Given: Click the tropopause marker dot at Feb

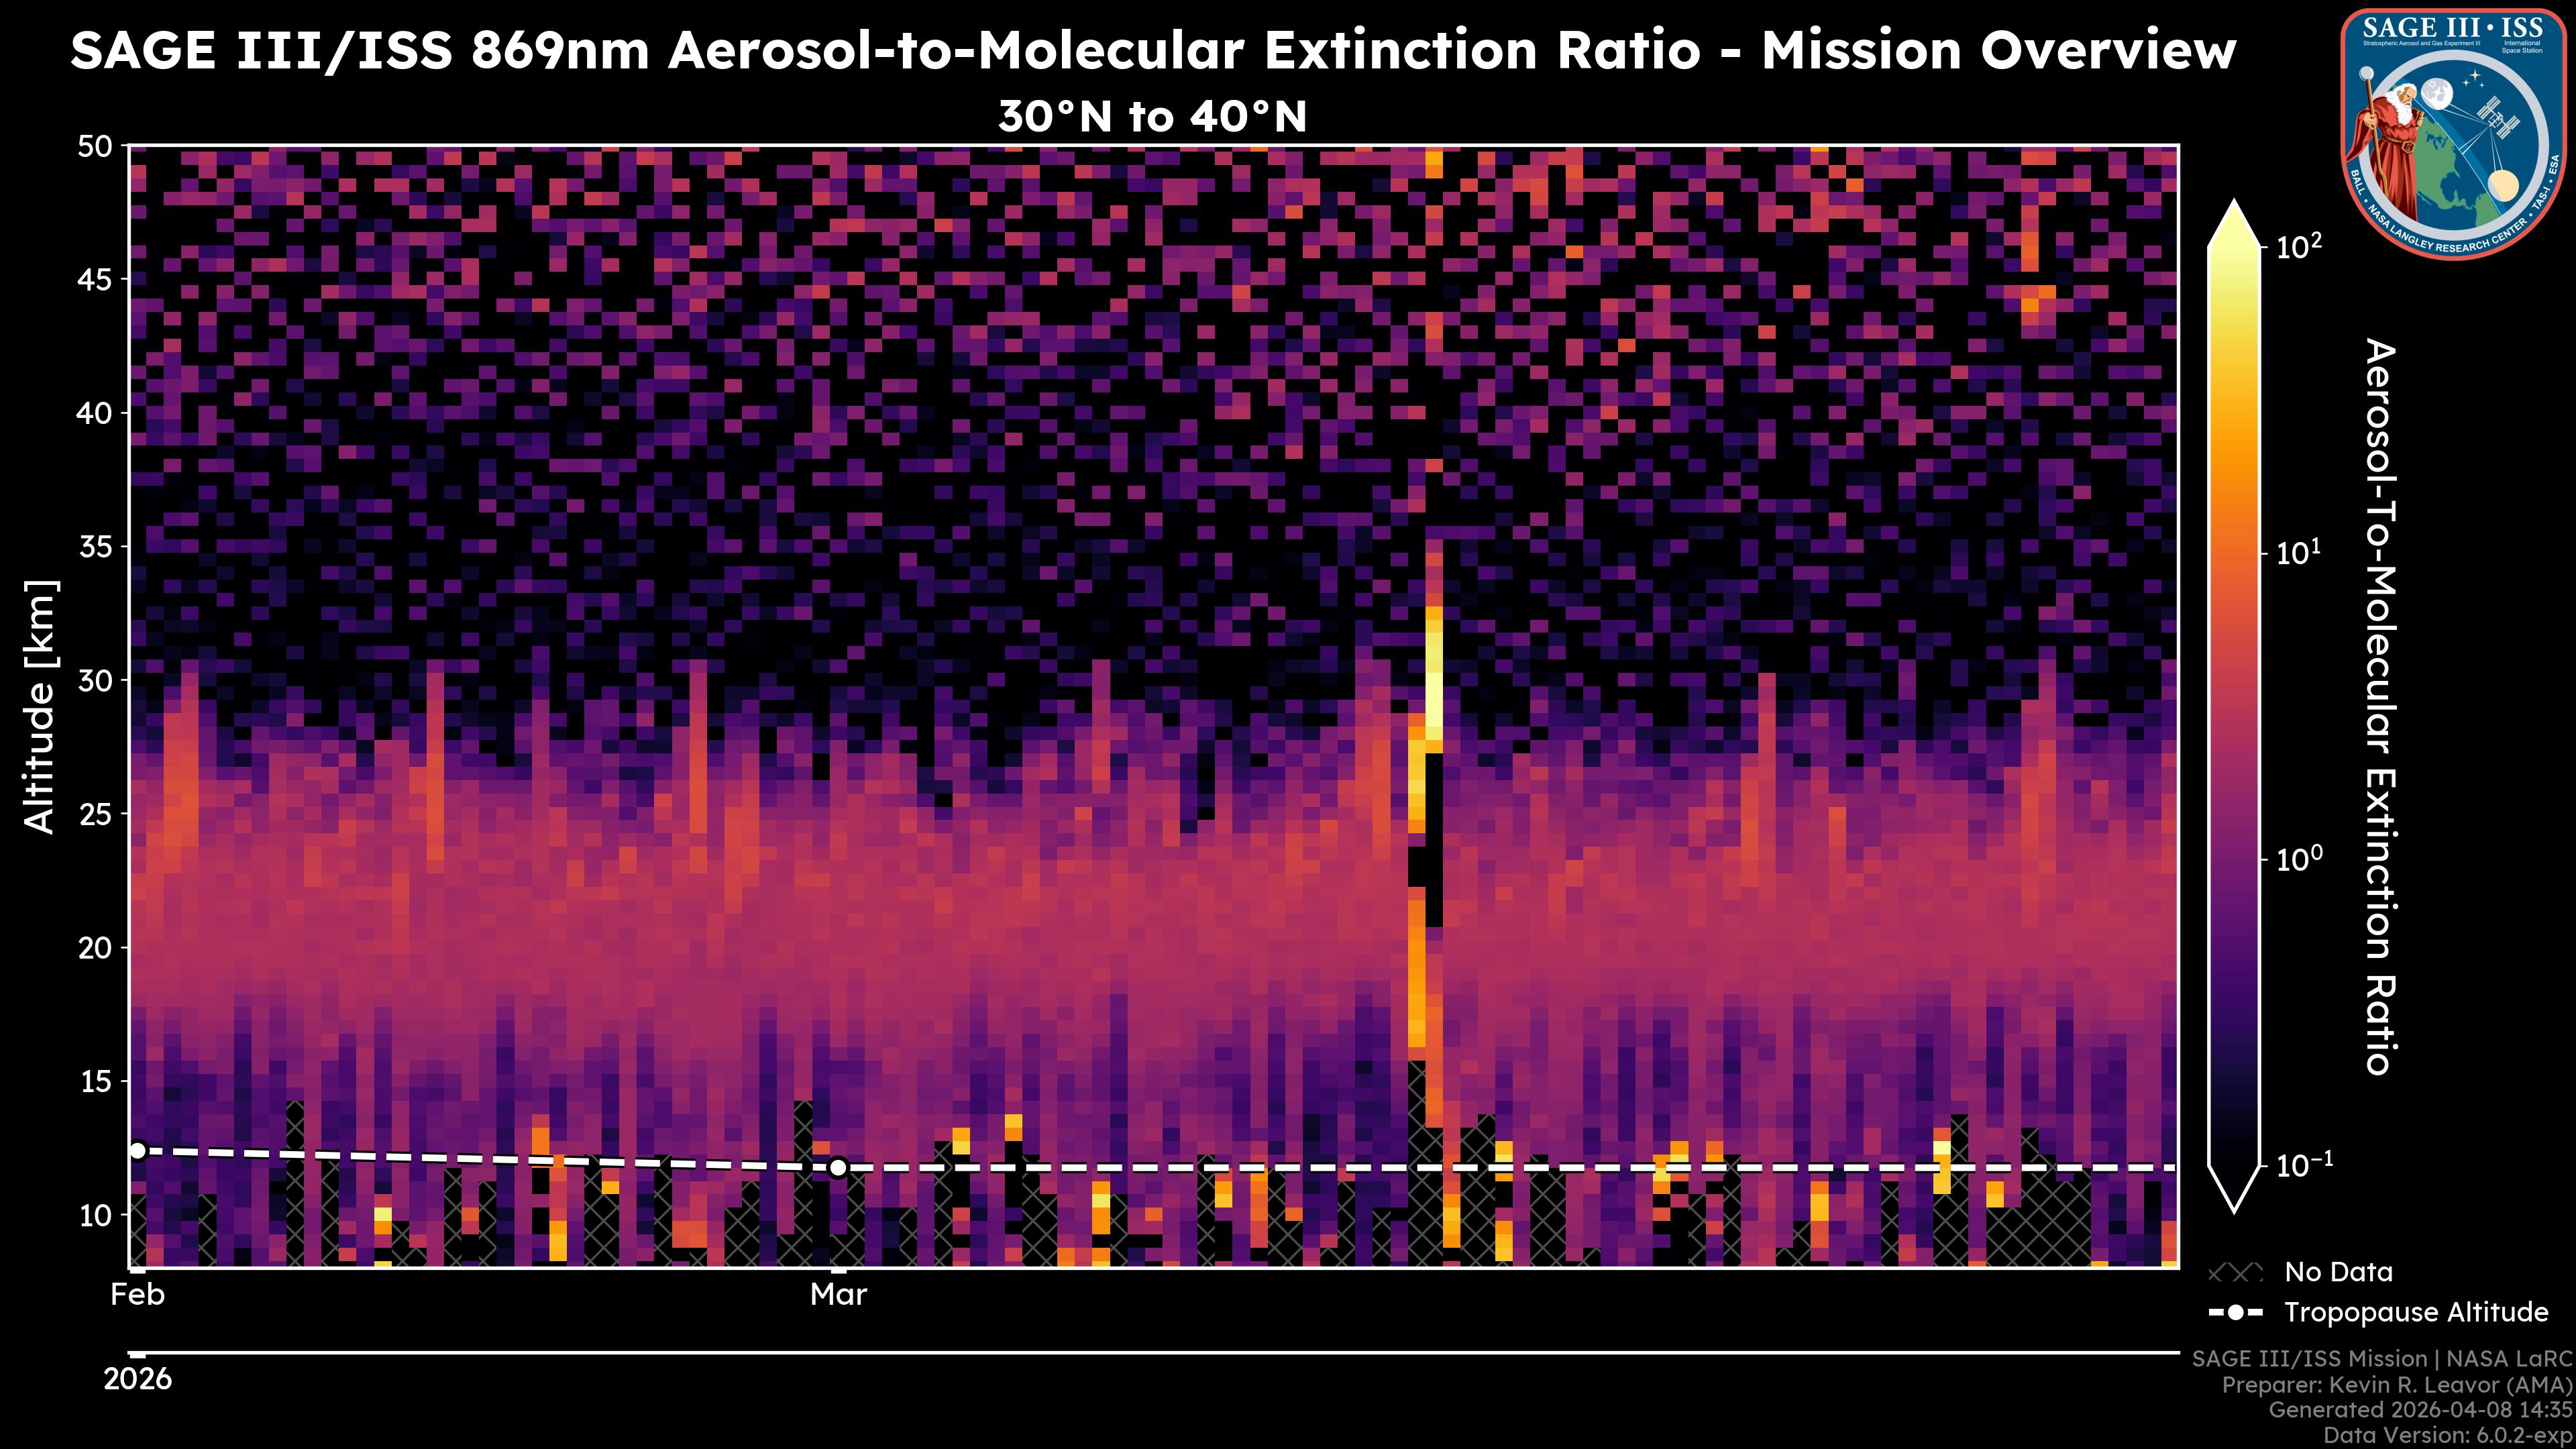Looking at the screenshot, I should pos(138,1151).
